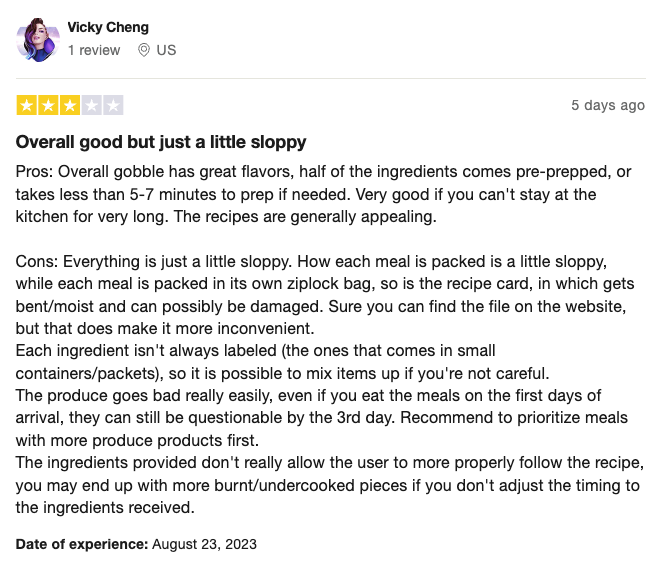
Task: Open the "Overall good but just a little sloppy" title
Action: tap(161, 142)
